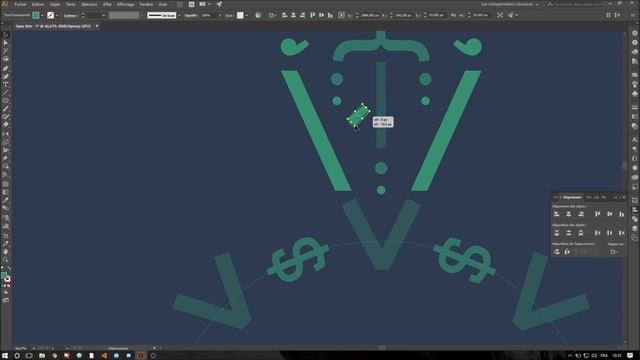
Task: Open the graphic Style dropdown arrow
Action: pos(247,16)
